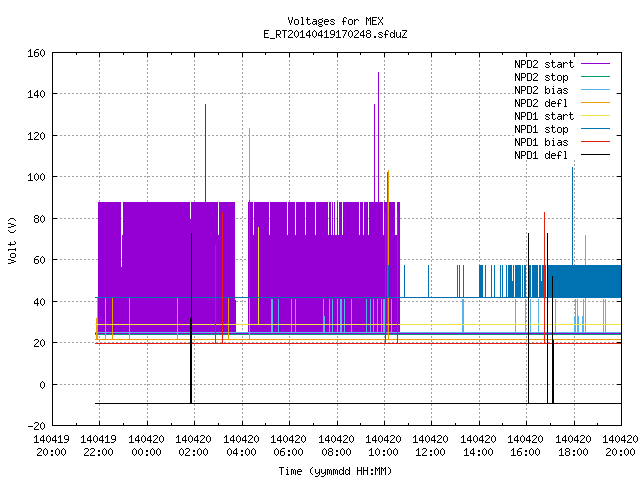Viewport: 640px width, 480px height.
Task: Select the 'NPD2 bias' legend label
Action: [x=541, y=90]
